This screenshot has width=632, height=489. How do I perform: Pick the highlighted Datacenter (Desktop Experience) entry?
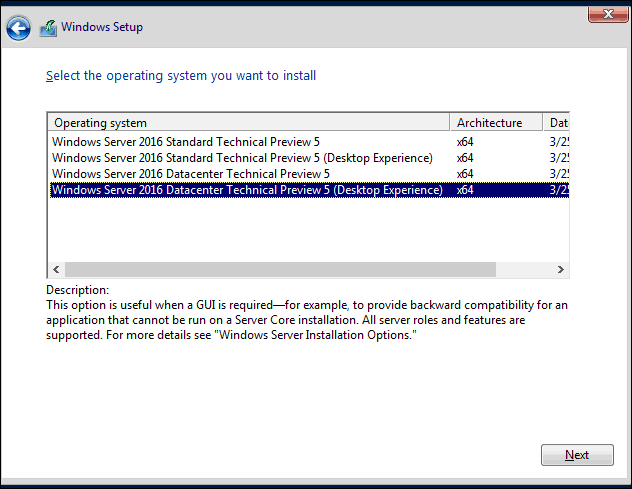[x=246, y=190]
